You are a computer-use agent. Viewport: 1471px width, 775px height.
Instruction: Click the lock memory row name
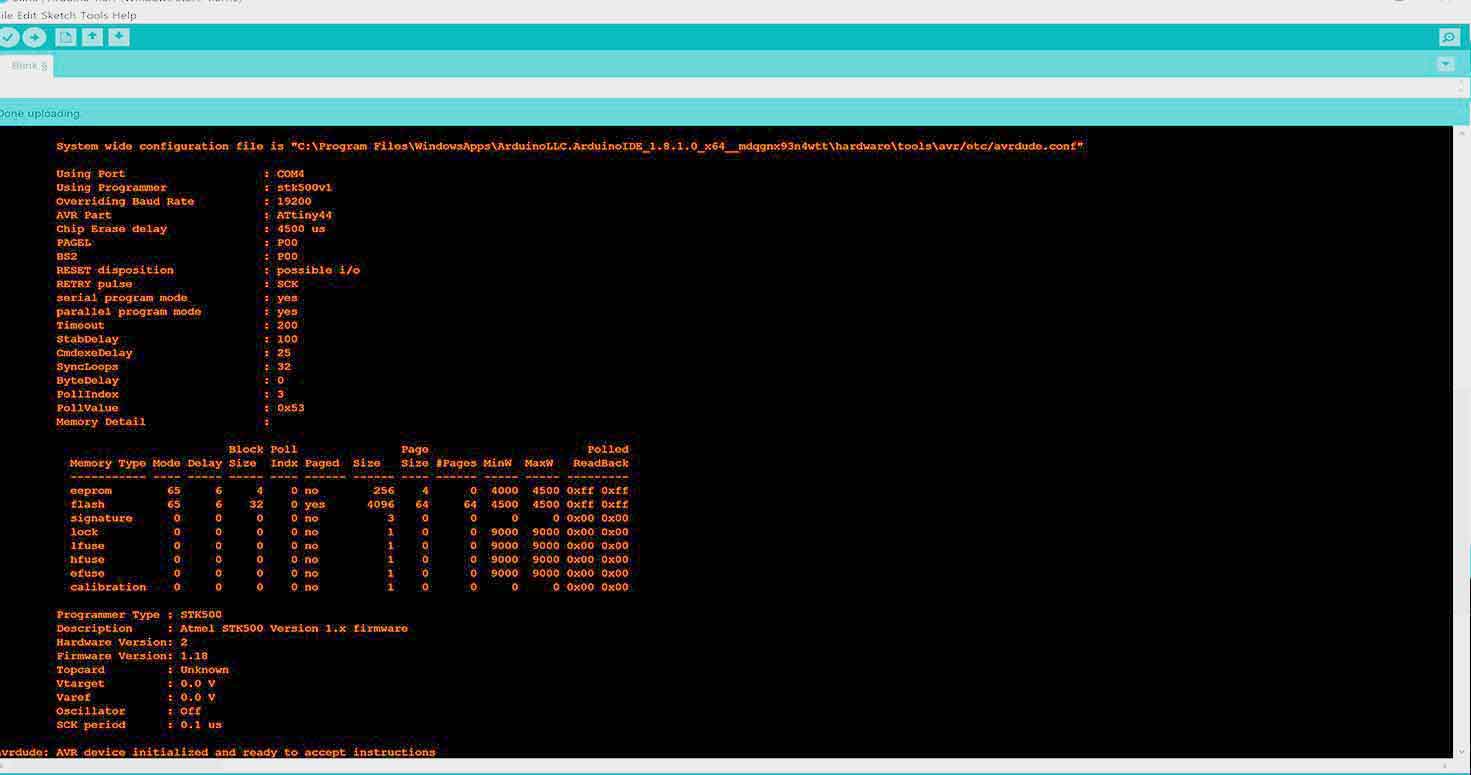tap(84, 532)
